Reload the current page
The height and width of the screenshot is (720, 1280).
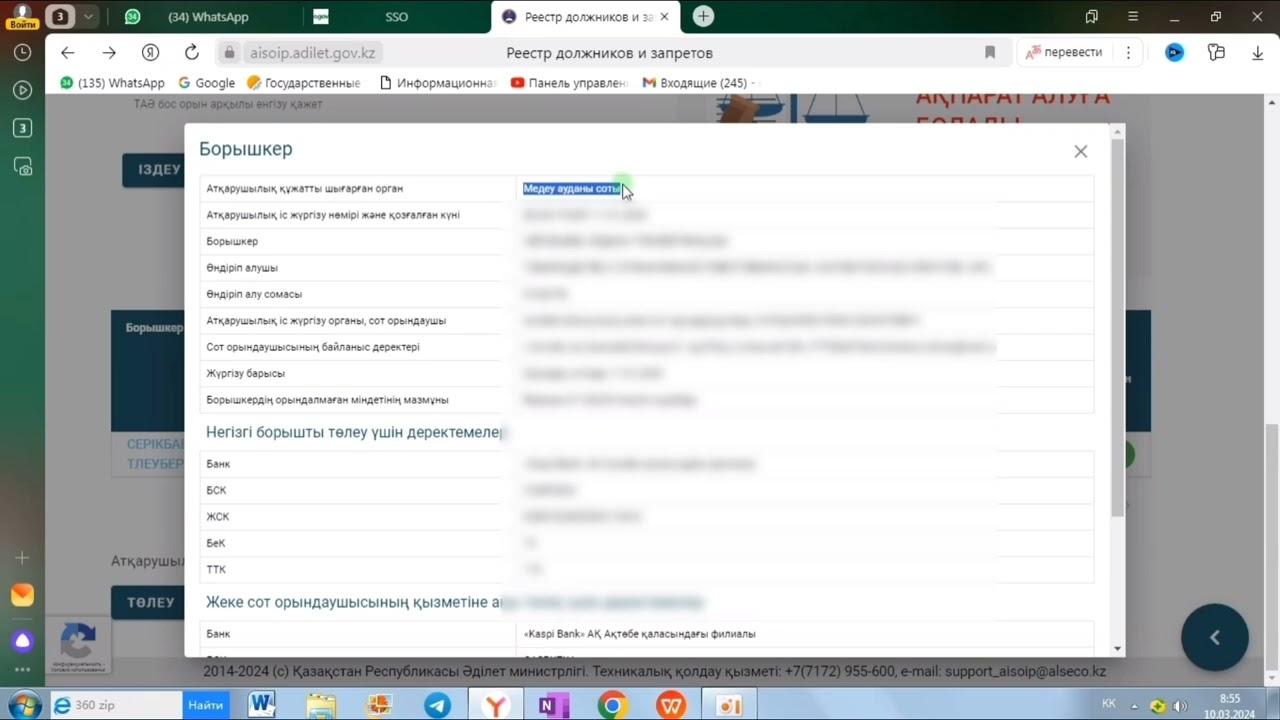click(x=192, y=53)
